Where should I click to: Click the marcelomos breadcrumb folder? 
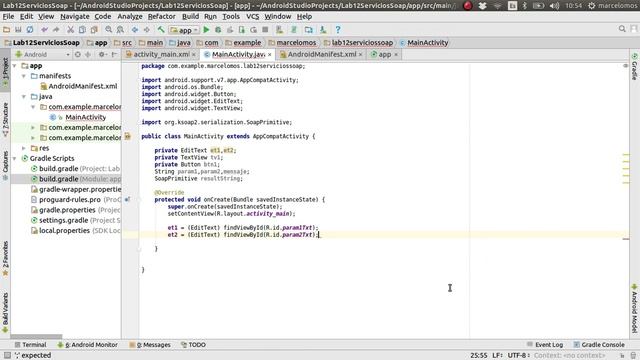coord(292,42)
